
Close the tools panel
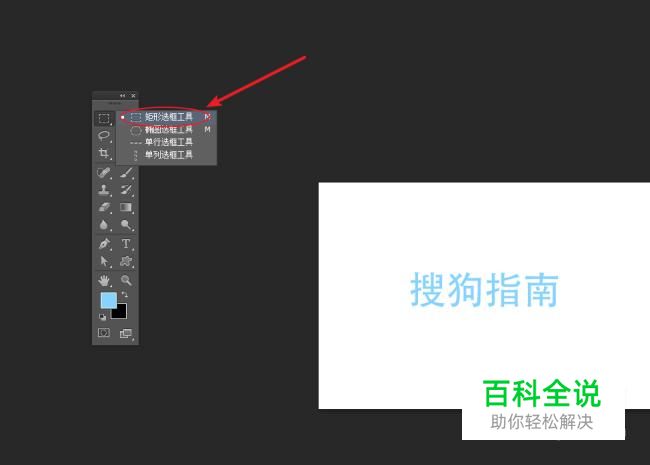coord(133,96)
